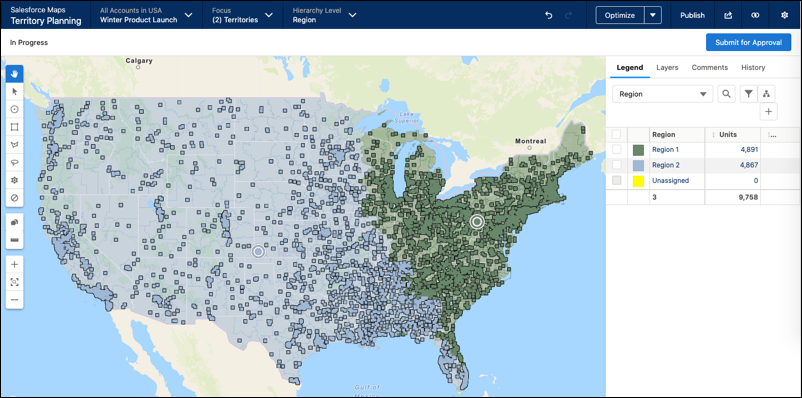This screenshot has width=802, height=398.
Task: Click the gear tool in map toolbar
Action: click(x=14, y=180)
